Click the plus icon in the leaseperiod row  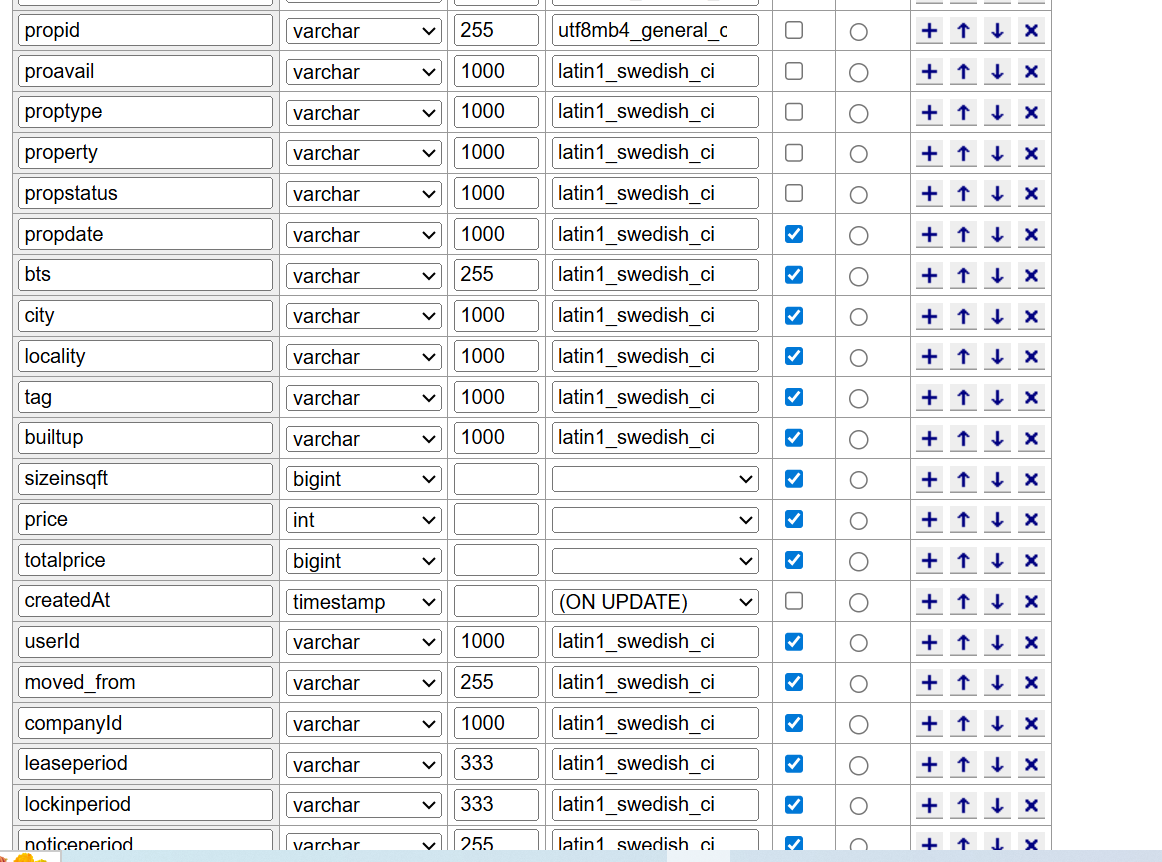[929, 764]
